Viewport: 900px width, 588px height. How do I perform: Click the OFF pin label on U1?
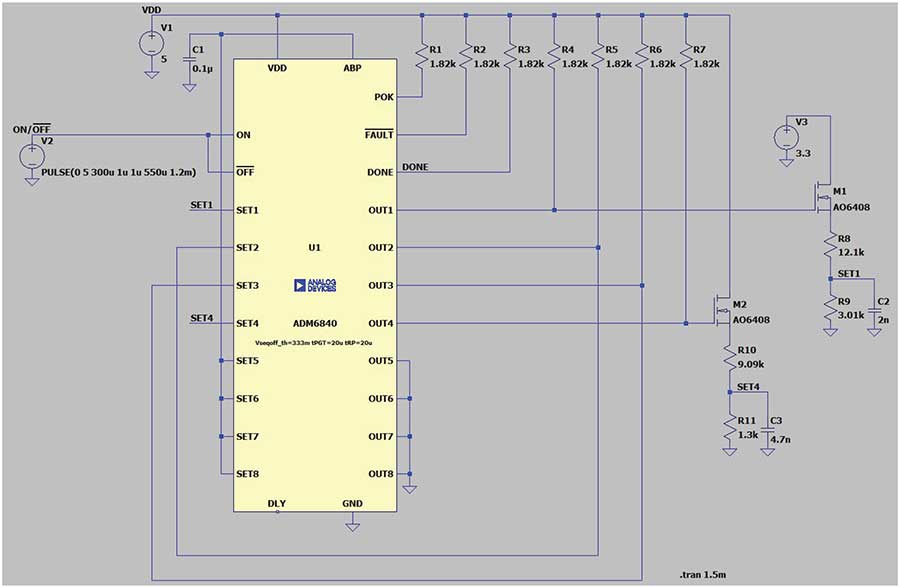point(245,172)
